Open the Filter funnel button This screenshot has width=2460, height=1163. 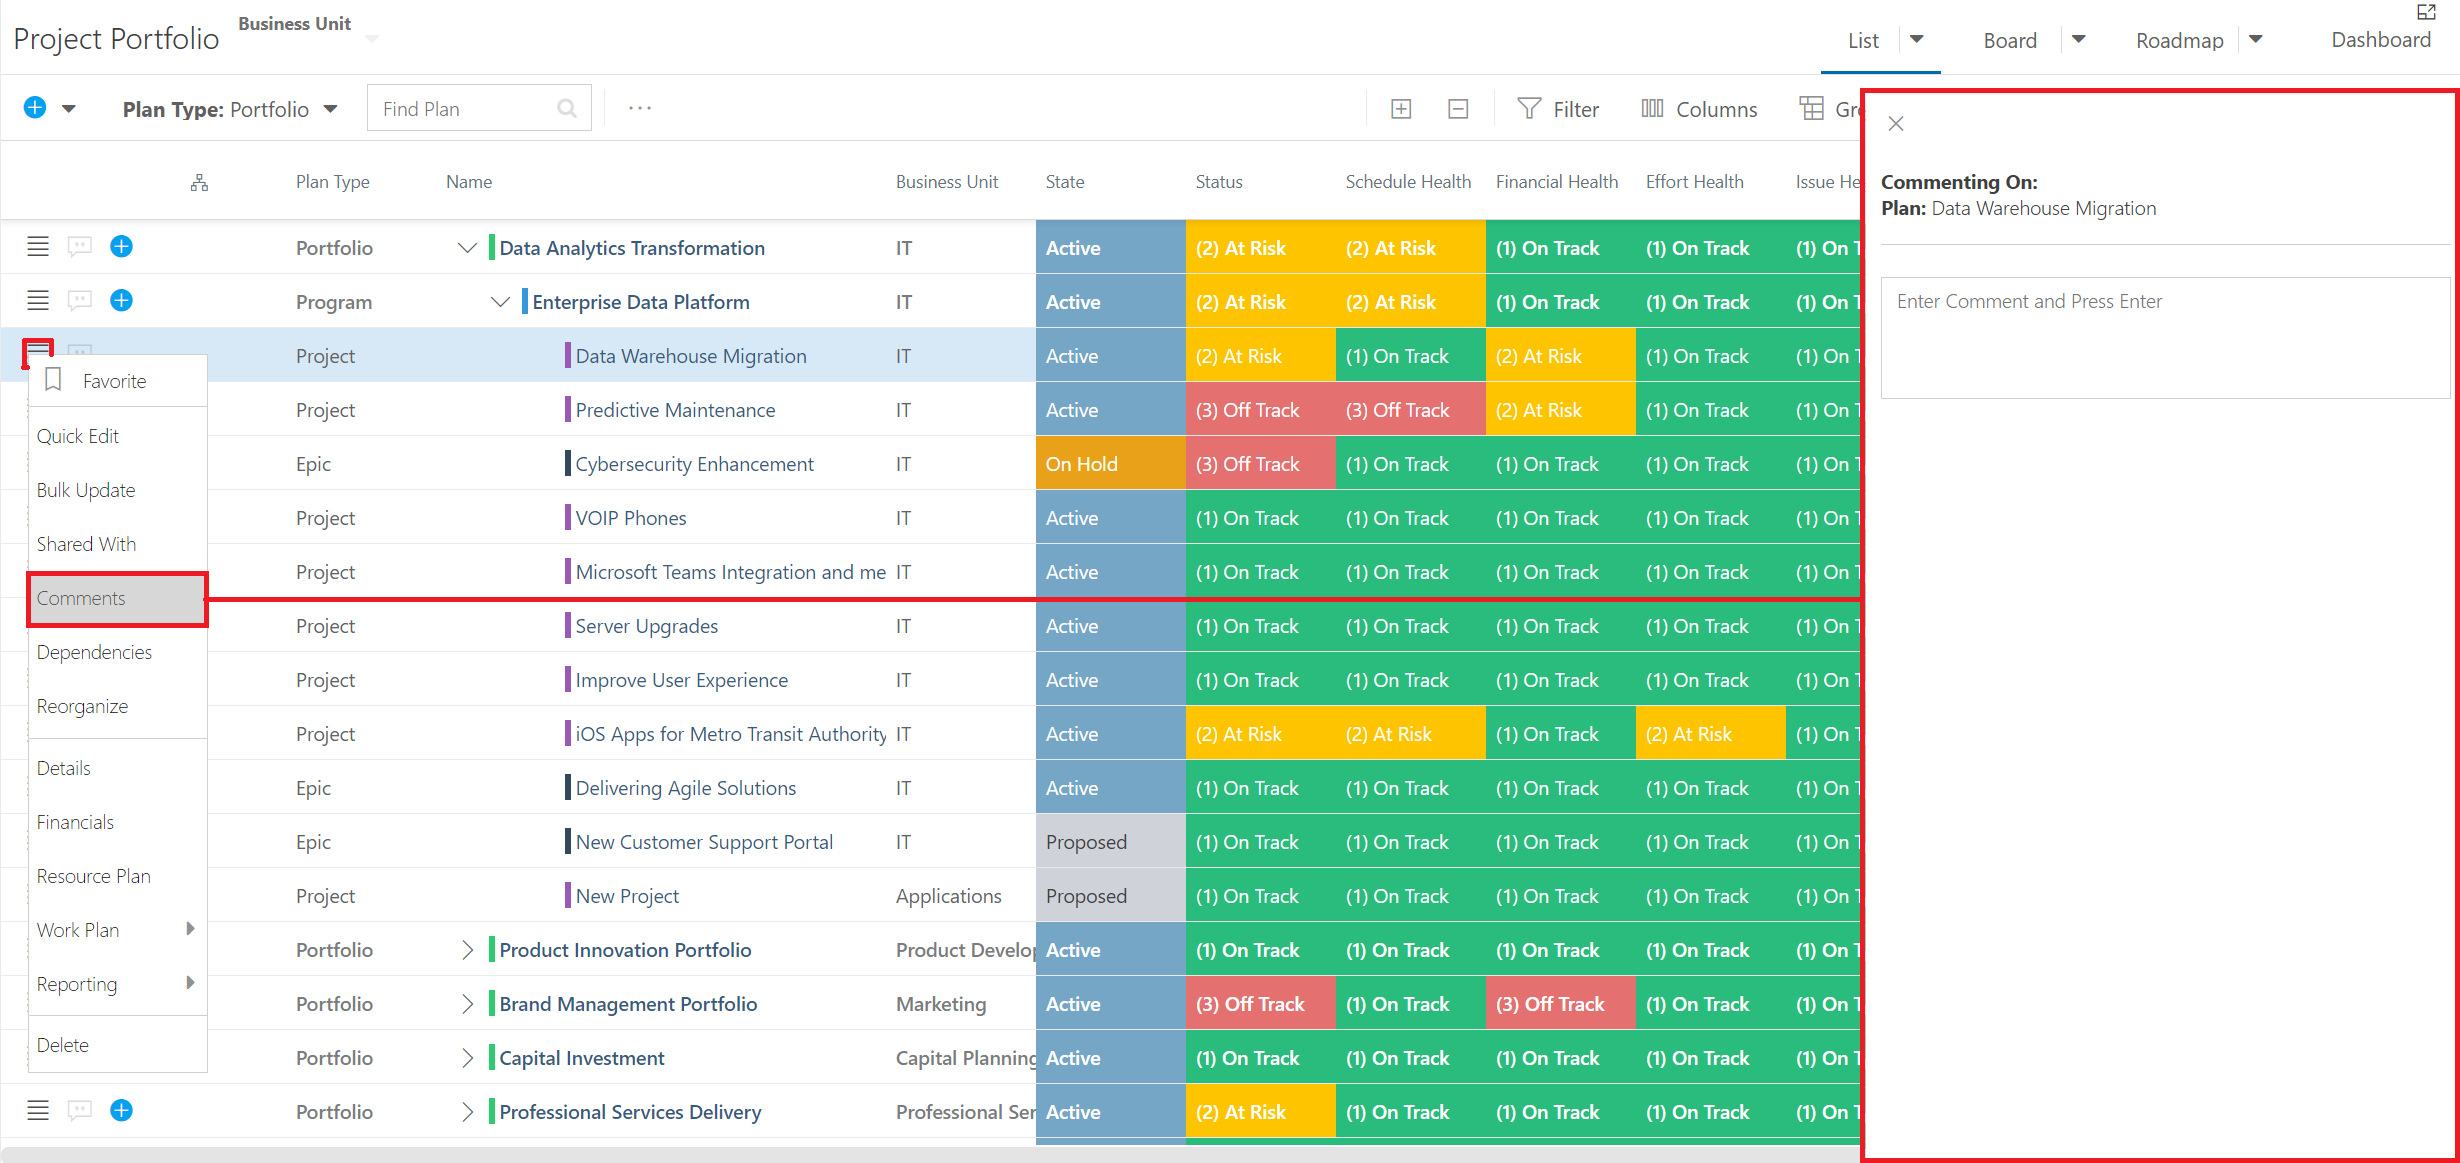coord(1558,109)
